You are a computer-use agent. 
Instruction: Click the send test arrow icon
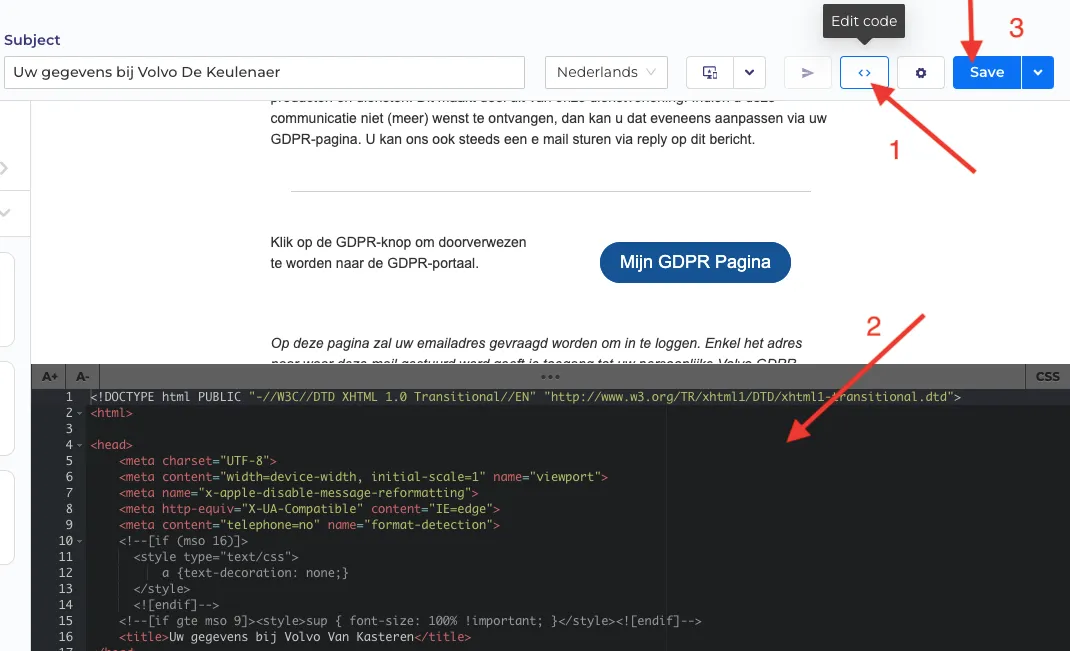pyautogui.click(x=807, y=72)
